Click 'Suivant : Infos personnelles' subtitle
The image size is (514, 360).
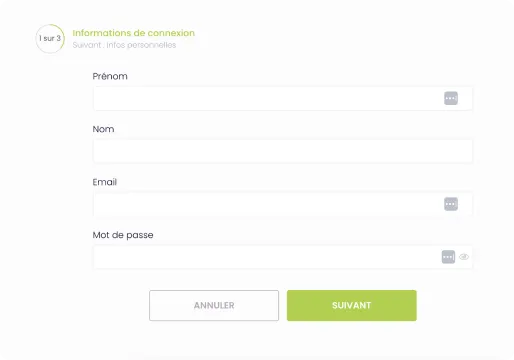tap(124, 45)
